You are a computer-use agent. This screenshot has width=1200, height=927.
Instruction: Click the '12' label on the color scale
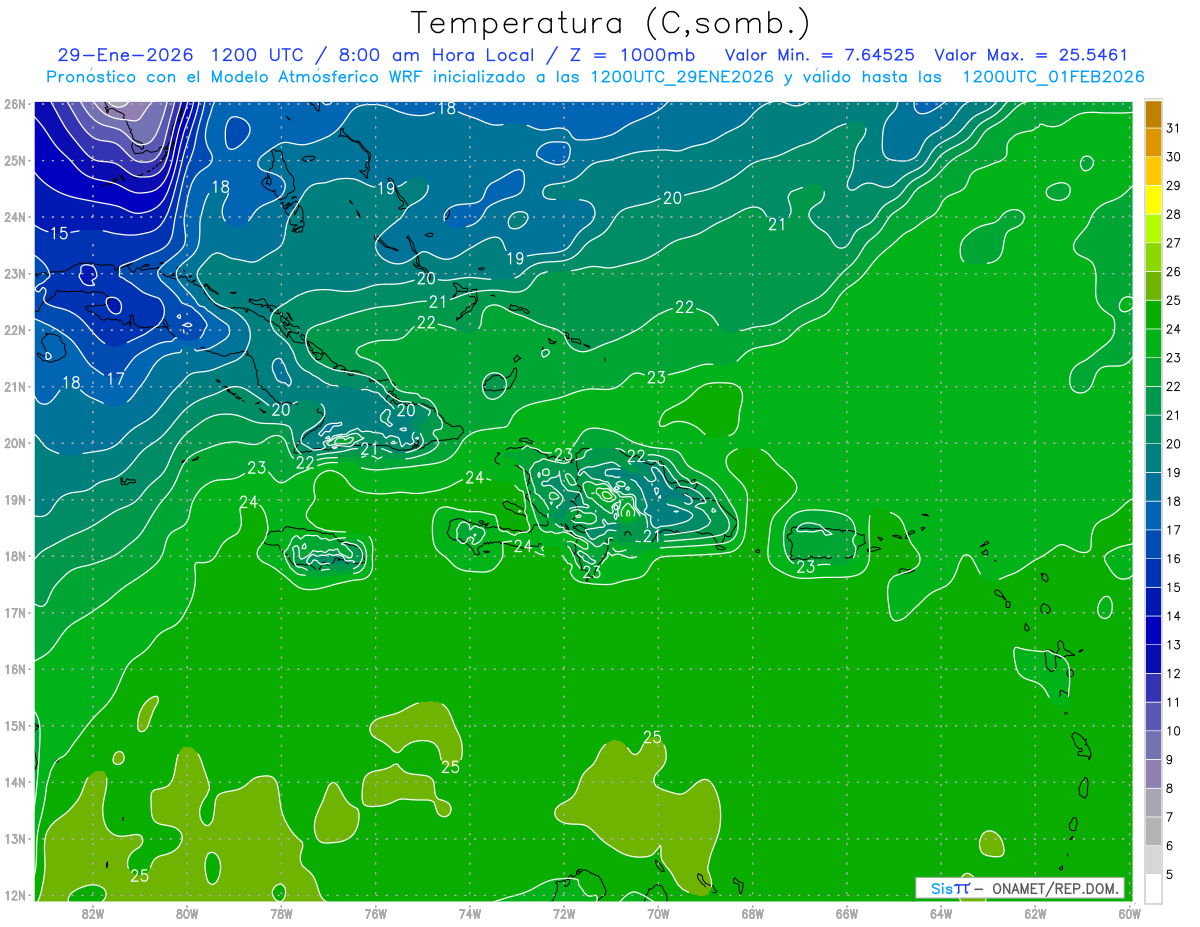(1173, 673)
